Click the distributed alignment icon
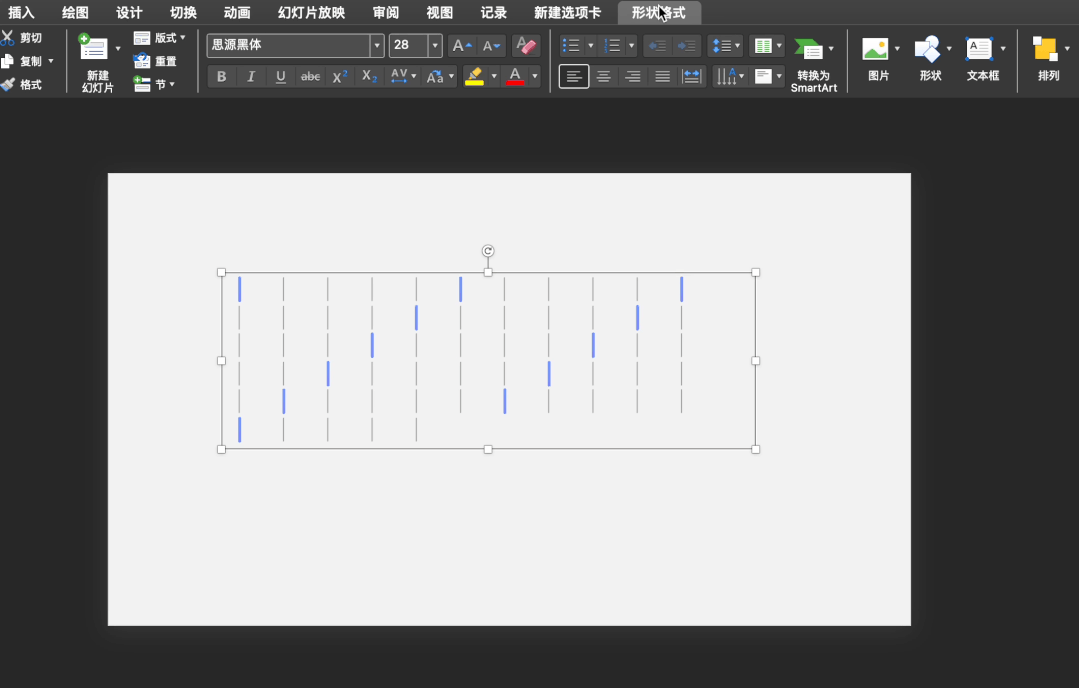Screen dimensions: 1079x688 pos(692,76)
